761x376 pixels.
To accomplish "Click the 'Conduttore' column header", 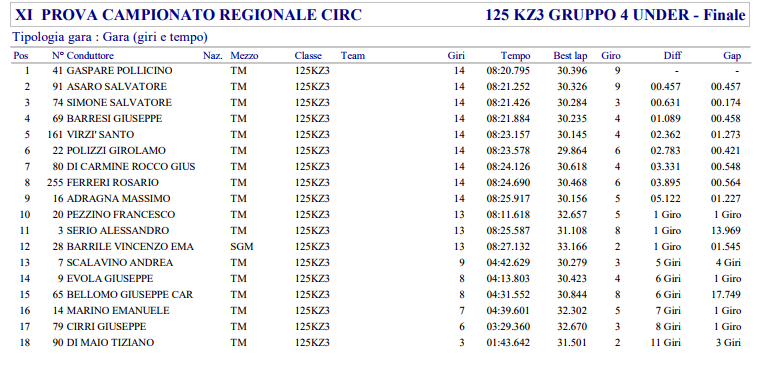I will 90,56.
